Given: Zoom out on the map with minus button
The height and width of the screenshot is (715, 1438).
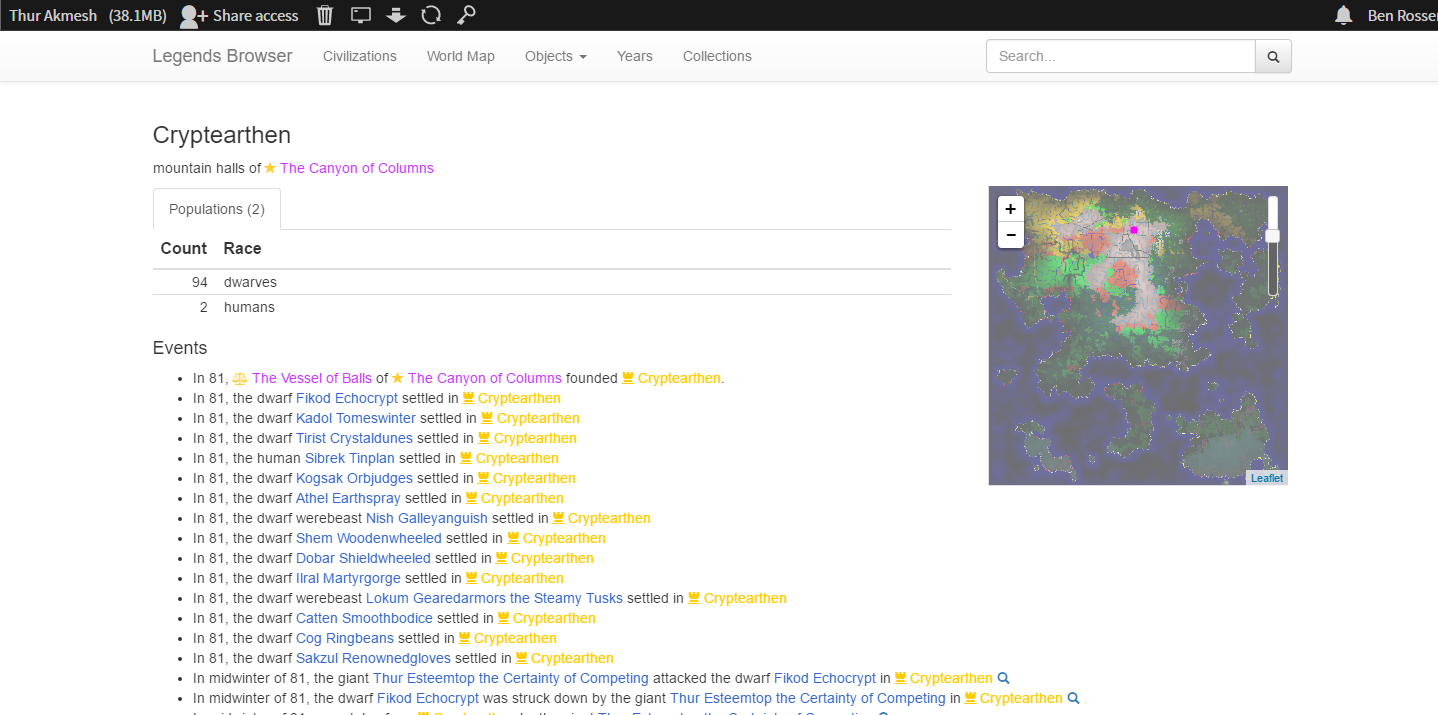Looking at the screenshot, I should tap(1011, 235).
